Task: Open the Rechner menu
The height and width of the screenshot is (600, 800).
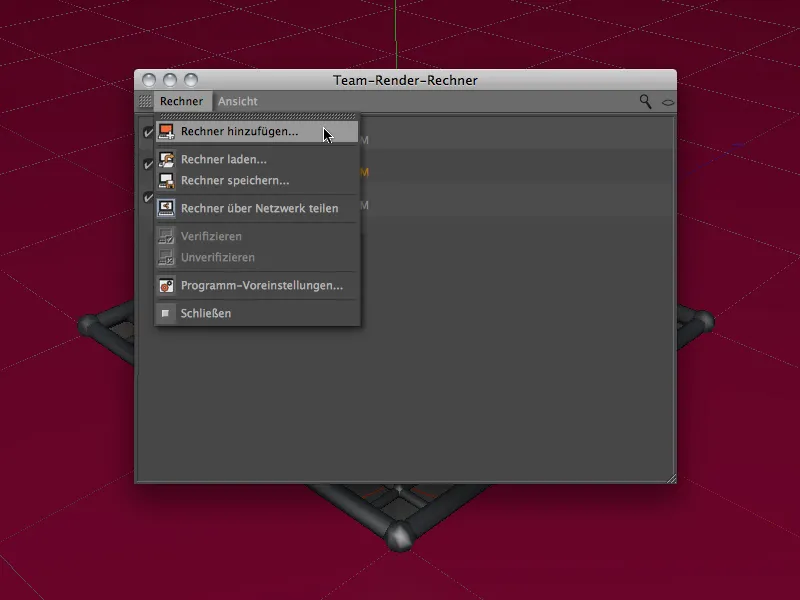Action: pyautogui.click(x=181, y=101)
